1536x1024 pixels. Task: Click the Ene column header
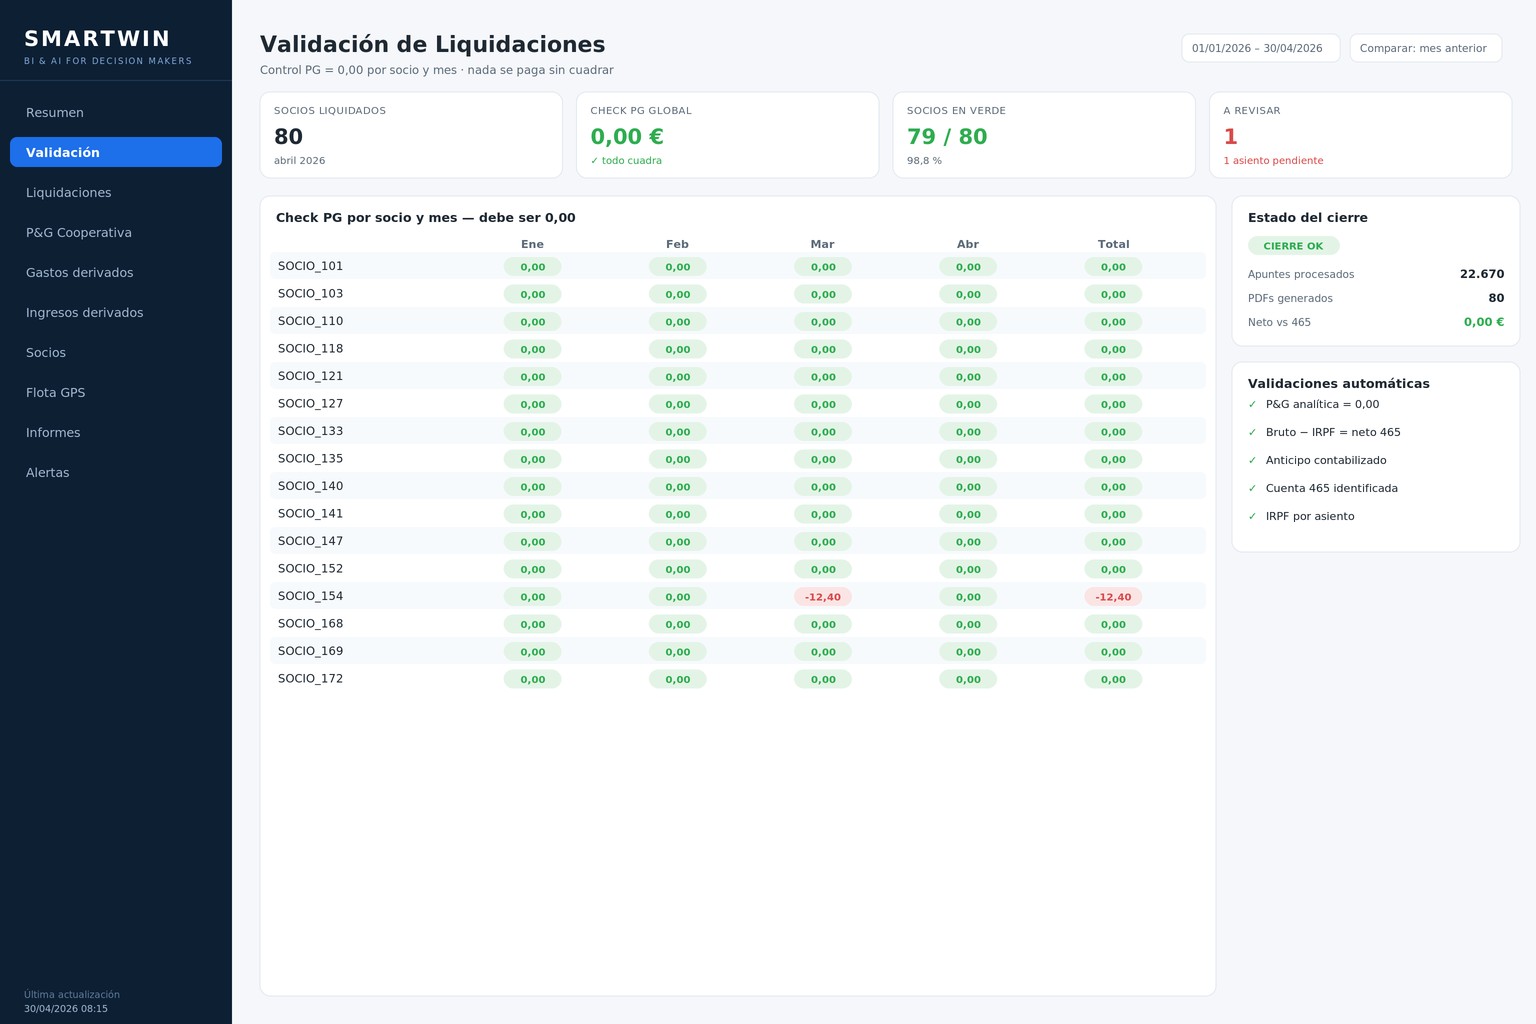(x=532, y=244)
